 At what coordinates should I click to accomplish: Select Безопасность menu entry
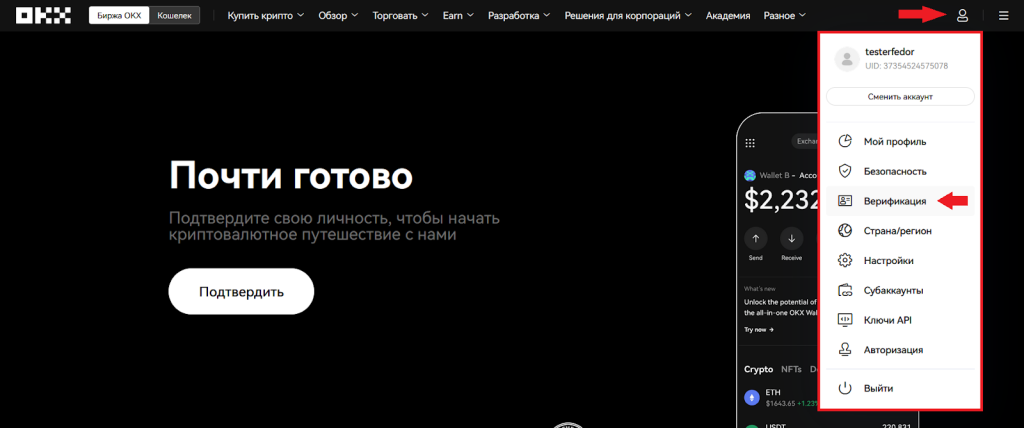coord(900,171)
